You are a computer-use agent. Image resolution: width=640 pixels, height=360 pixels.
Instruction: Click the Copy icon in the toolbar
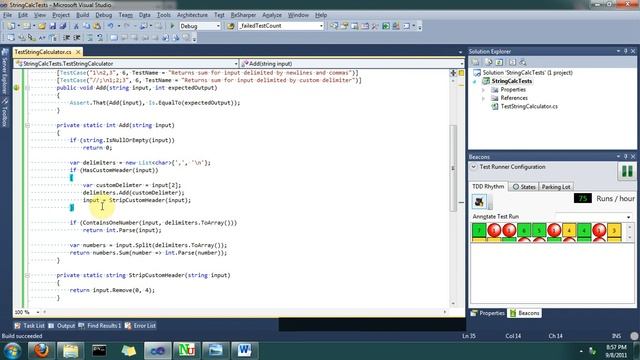coord(87,26)
